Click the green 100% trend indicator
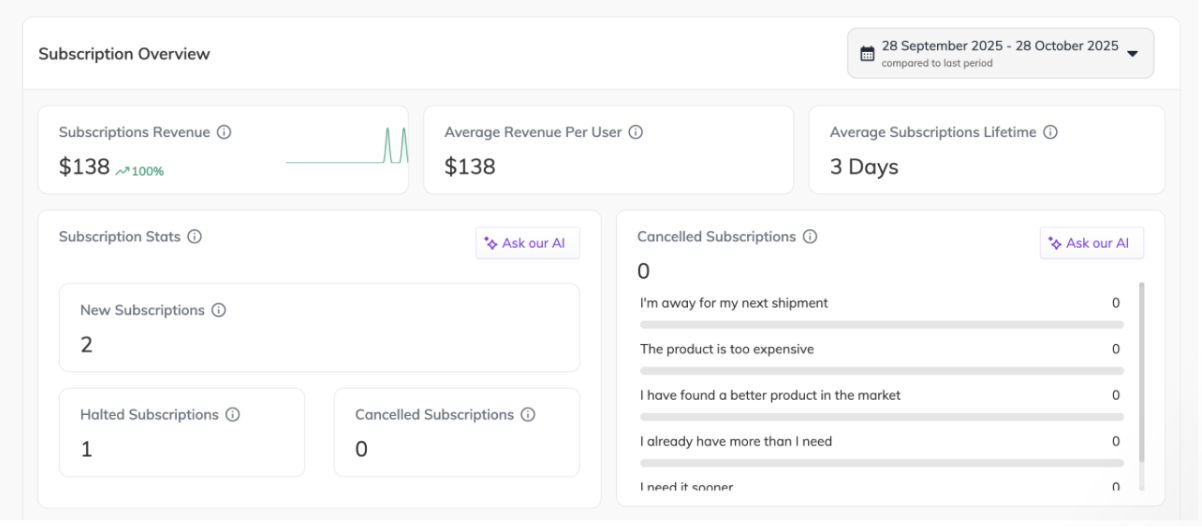1202x532 pixels. click(140, 171)
